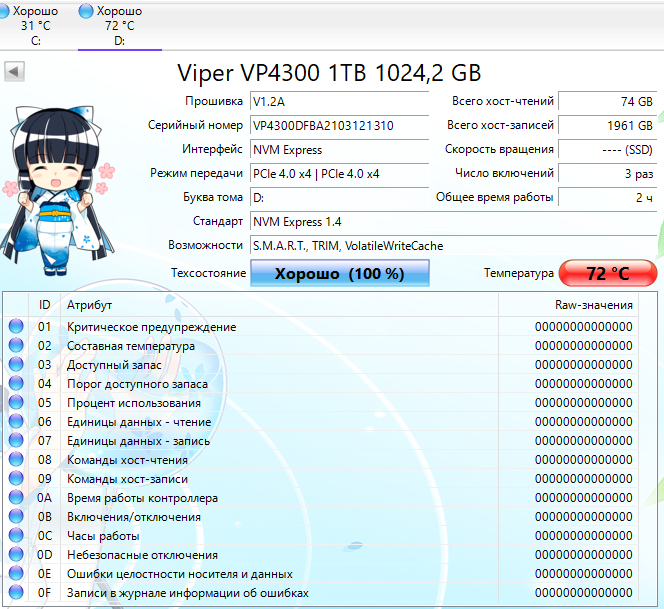The image size is (664, 609).
Task: Click the Атрибут column header
Action: pyautogui.click(x=279, y=305)
